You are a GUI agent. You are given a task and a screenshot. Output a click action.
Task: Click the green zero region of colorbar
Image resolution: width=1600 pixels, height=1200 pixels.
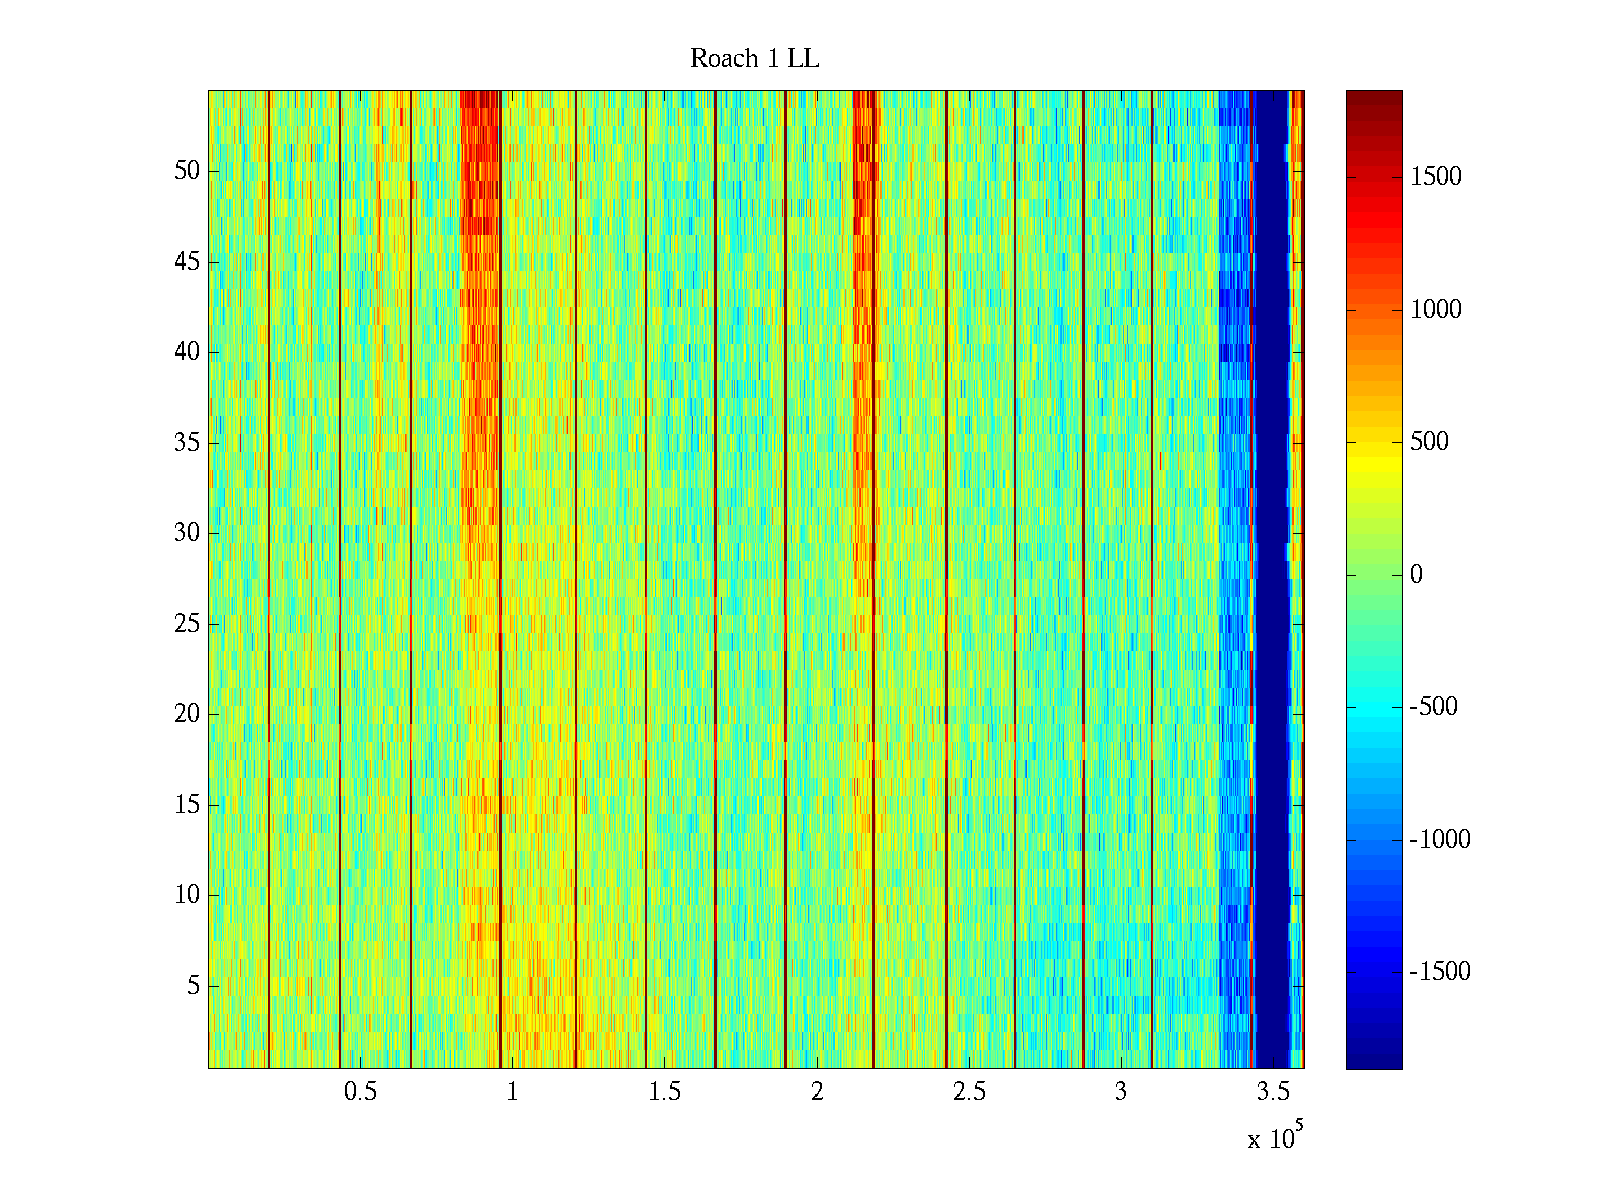tap(1374, 575)
